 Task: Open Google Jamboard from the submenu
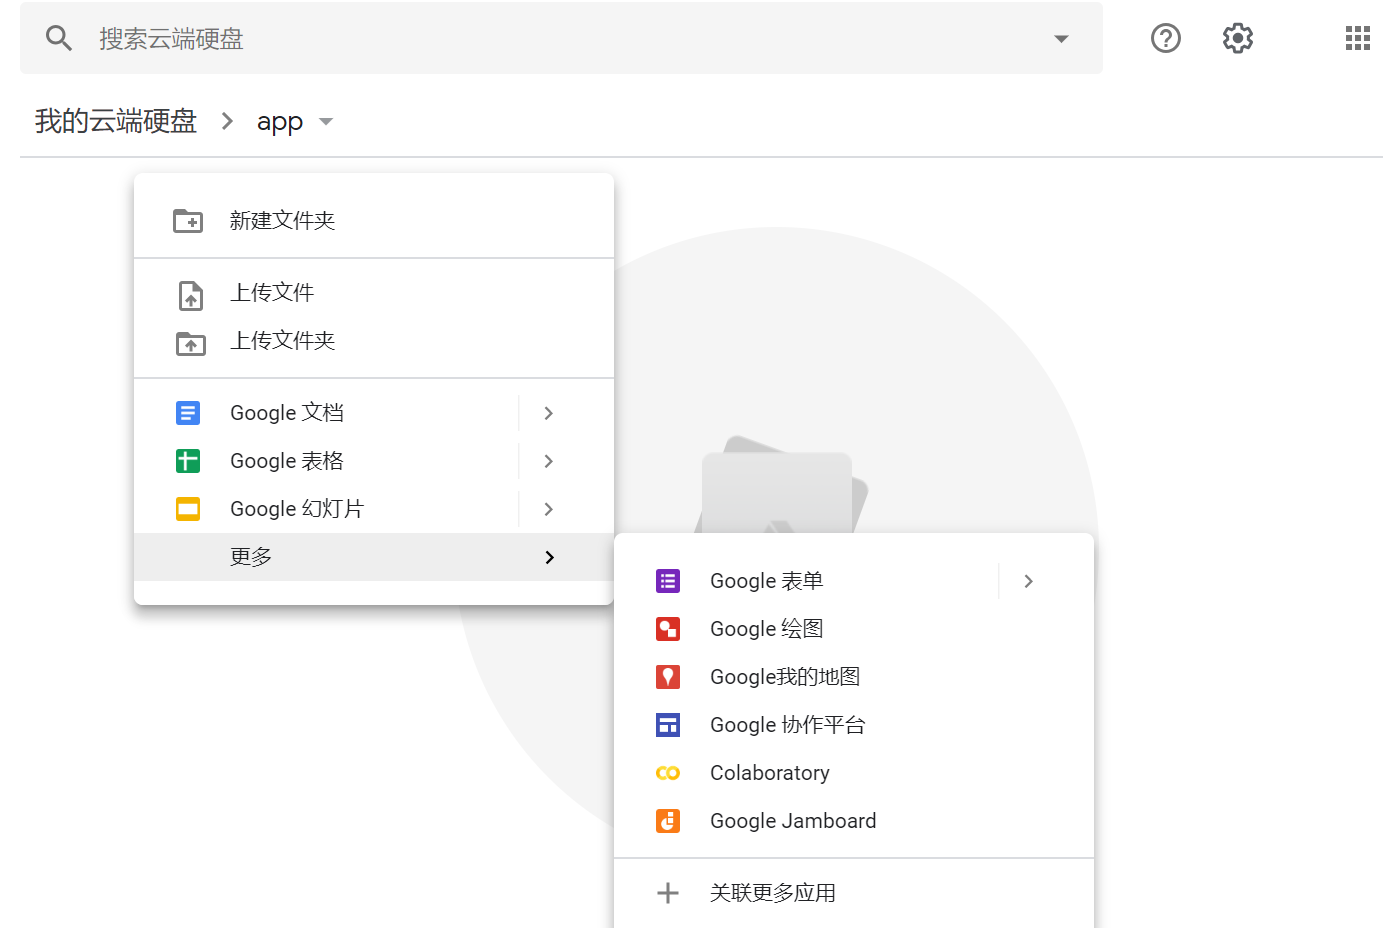point(854,821)
